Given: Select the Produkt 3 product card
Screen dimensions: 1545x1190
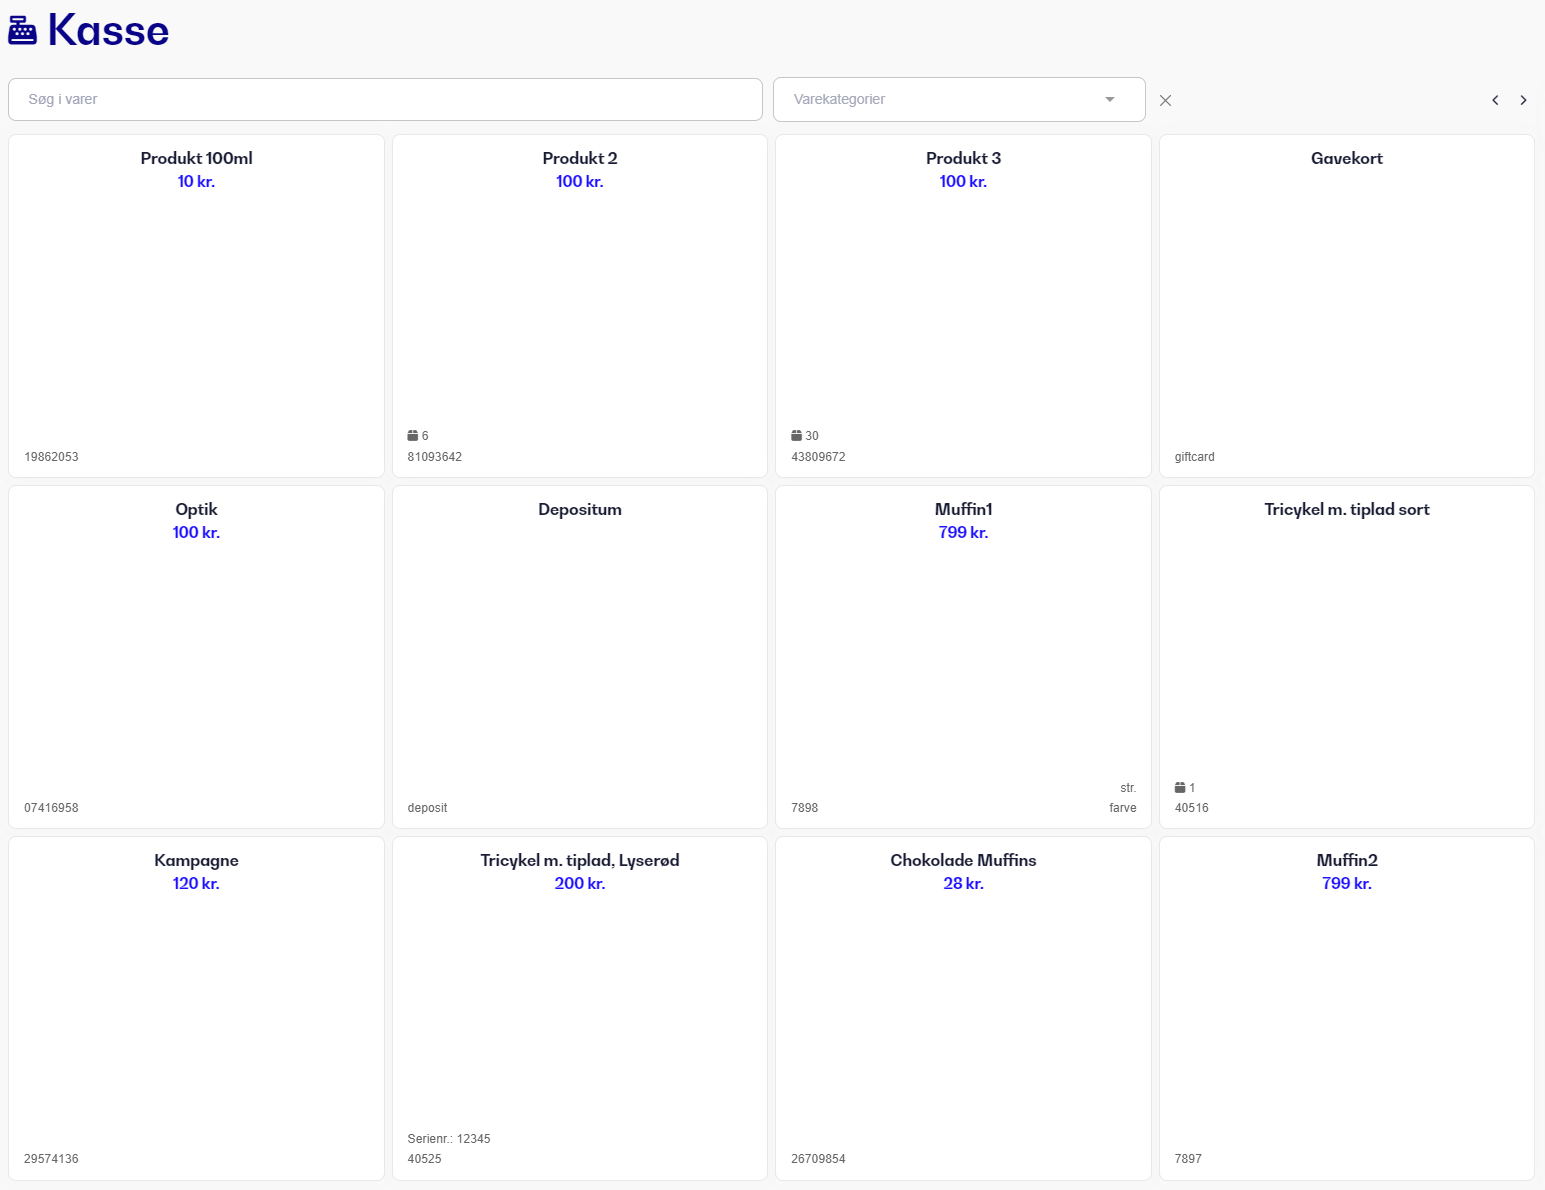Looking at the screenshot, I should [x=963, y=306].
